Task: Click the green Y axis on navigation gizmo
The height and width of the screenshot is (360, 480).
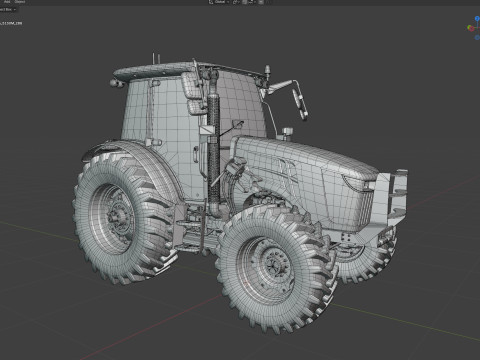Action: coord(470,27)
